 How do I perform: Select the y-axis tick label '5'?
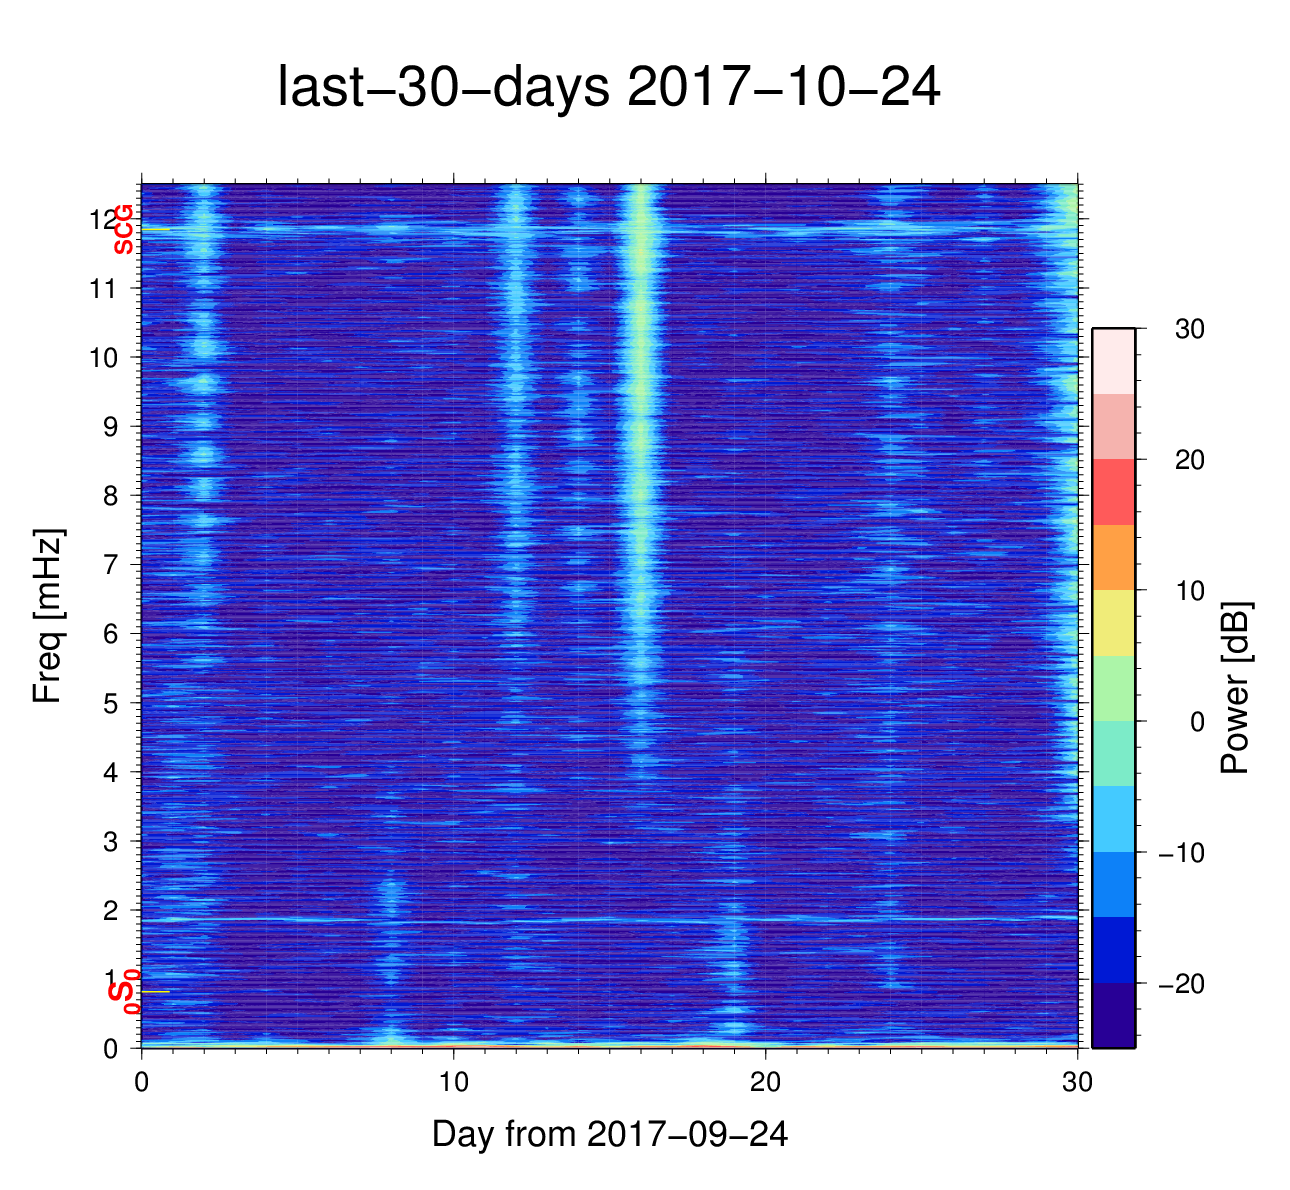click(x=111, y=703)
